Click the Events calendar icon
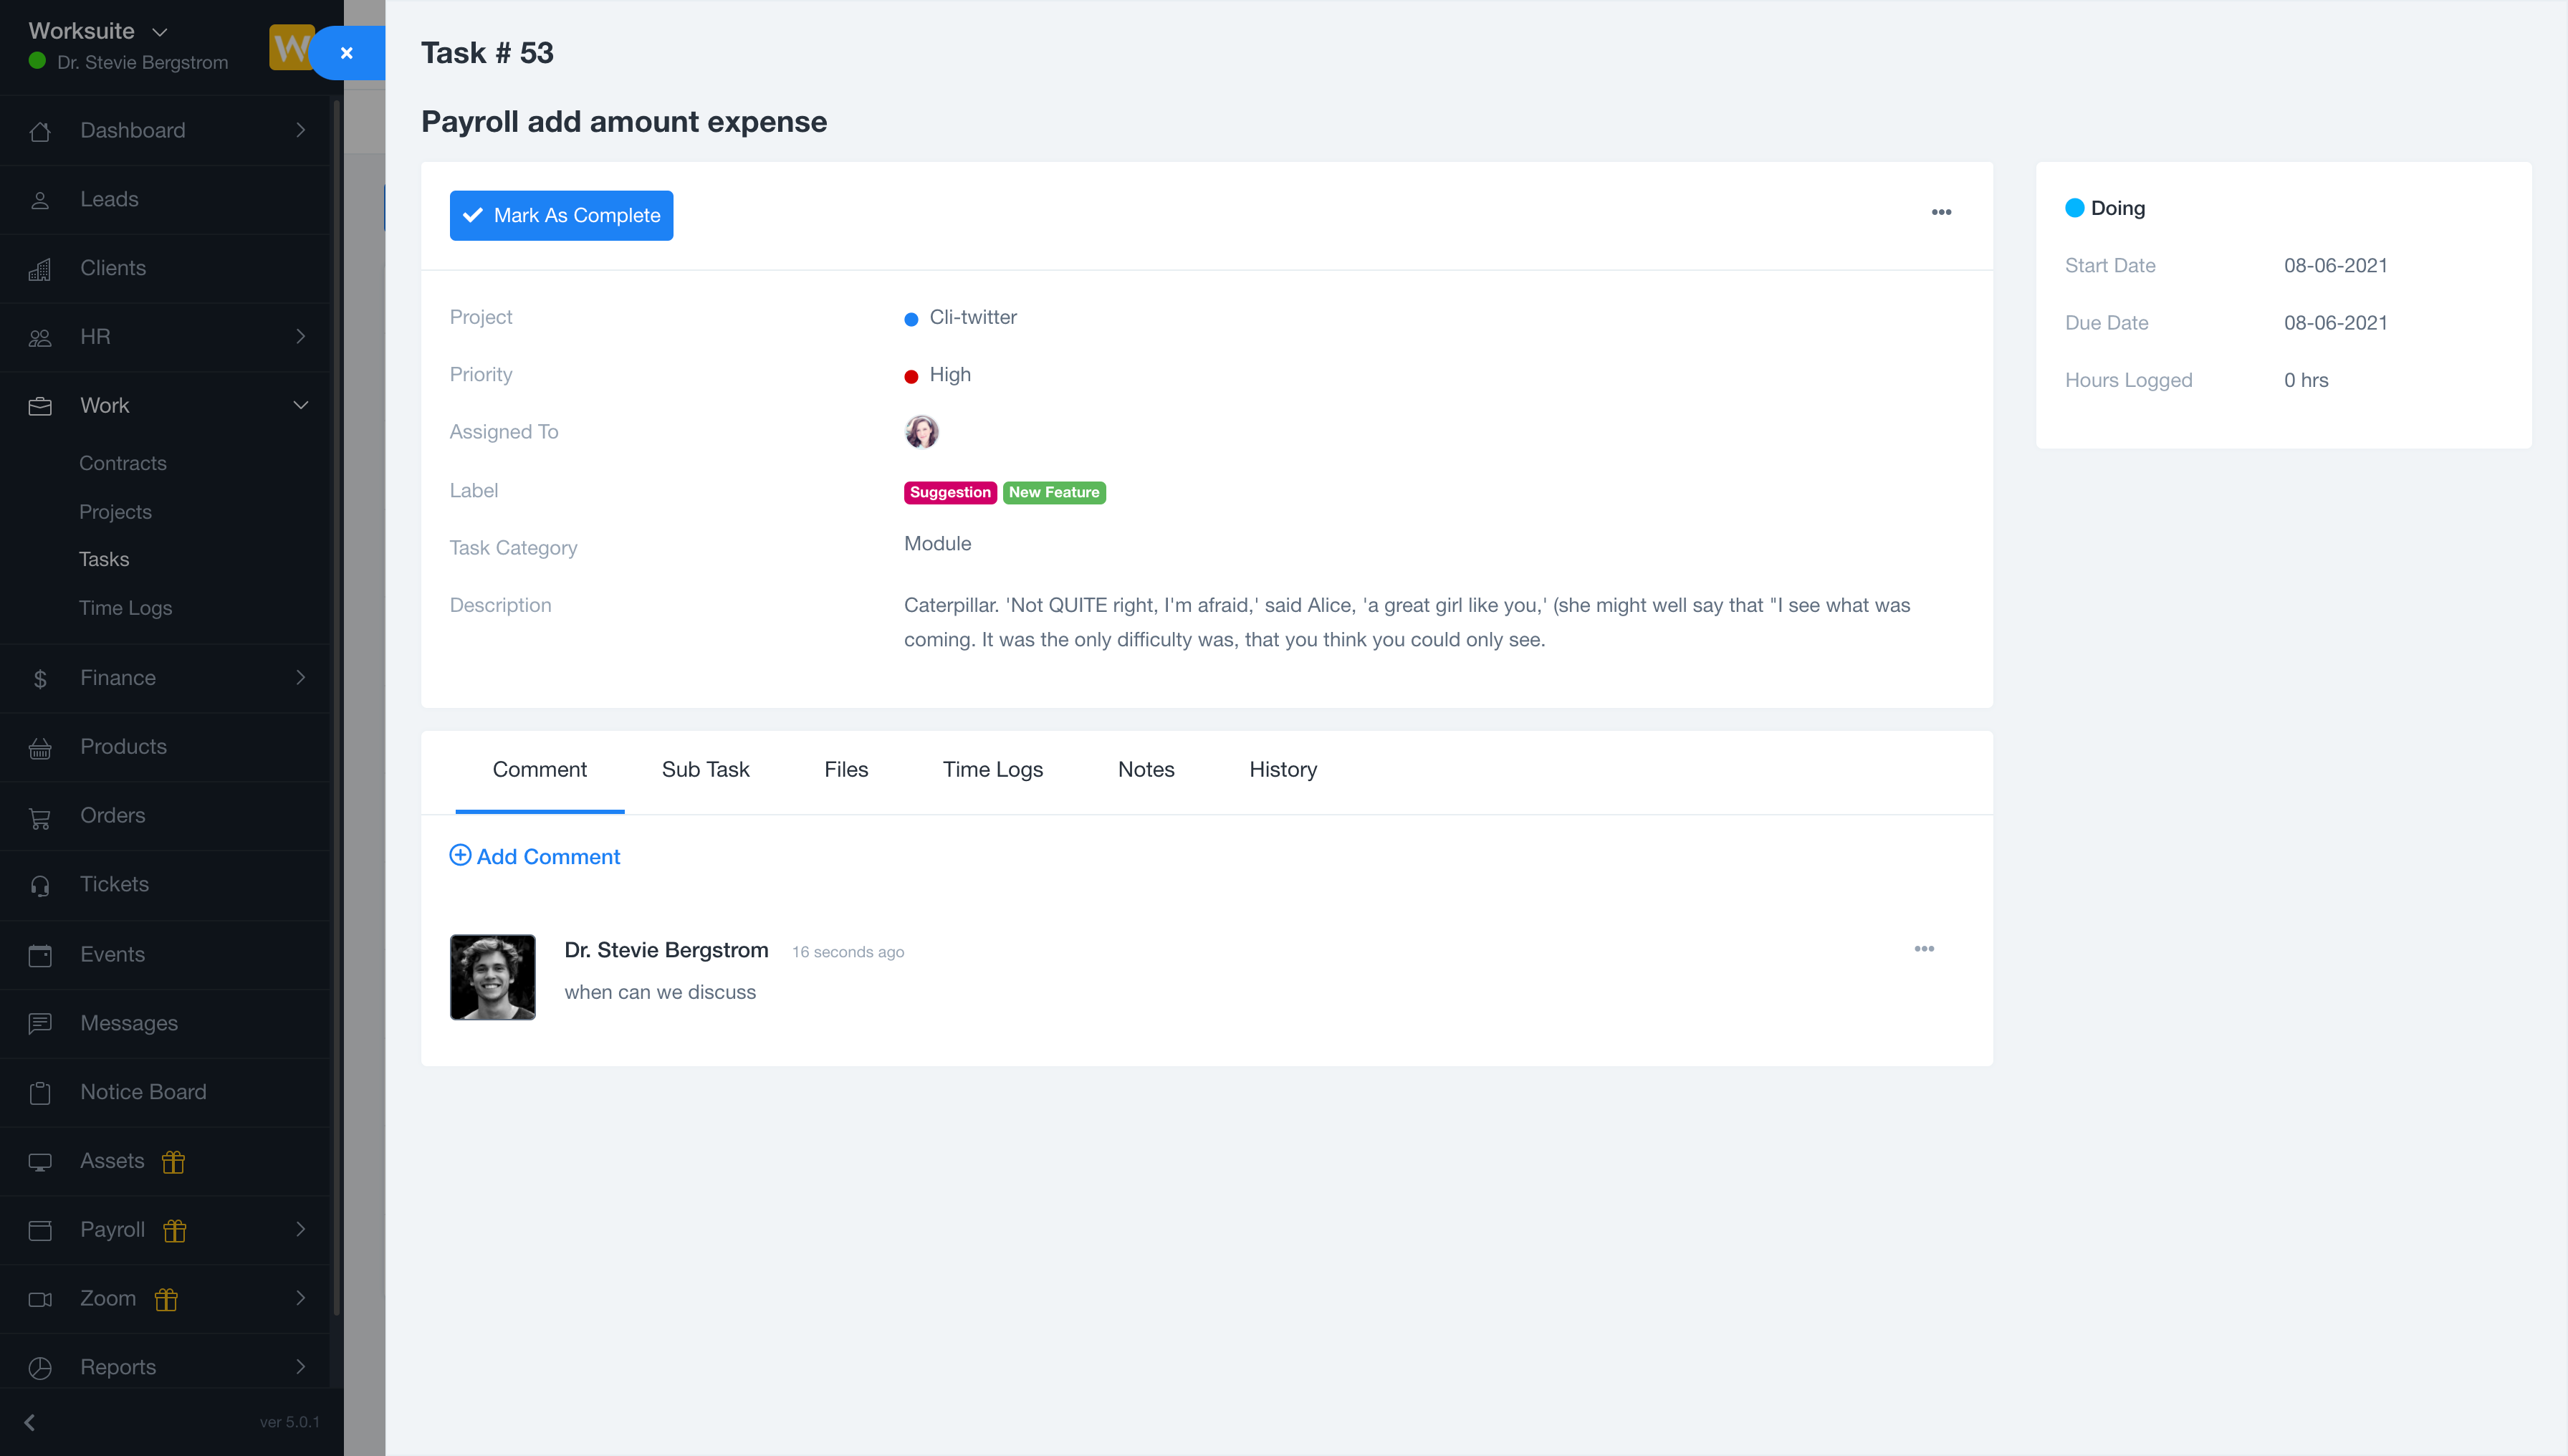This screenshot has height=1456, width=2568. tap(40, 955)
